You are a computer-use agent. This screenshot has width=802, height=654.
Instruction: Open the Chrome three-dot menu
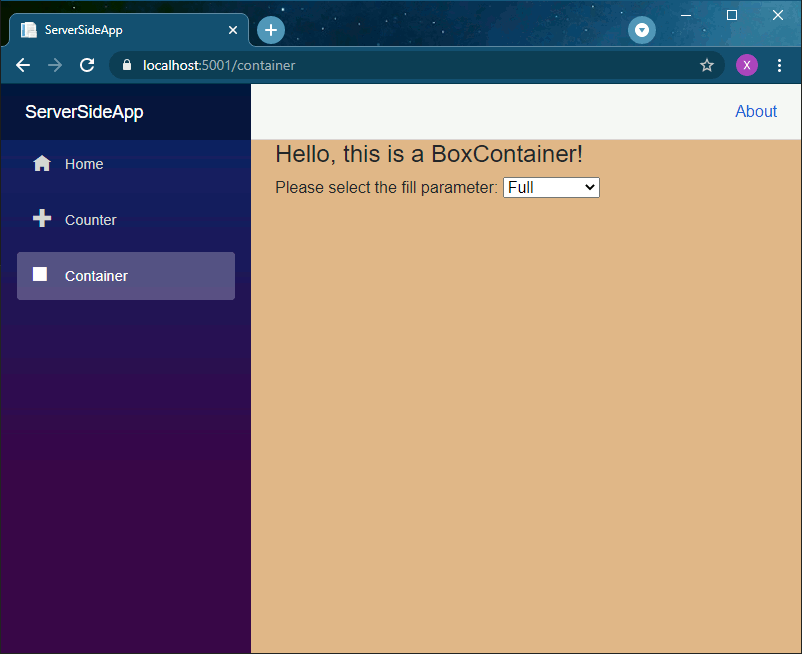780,65
